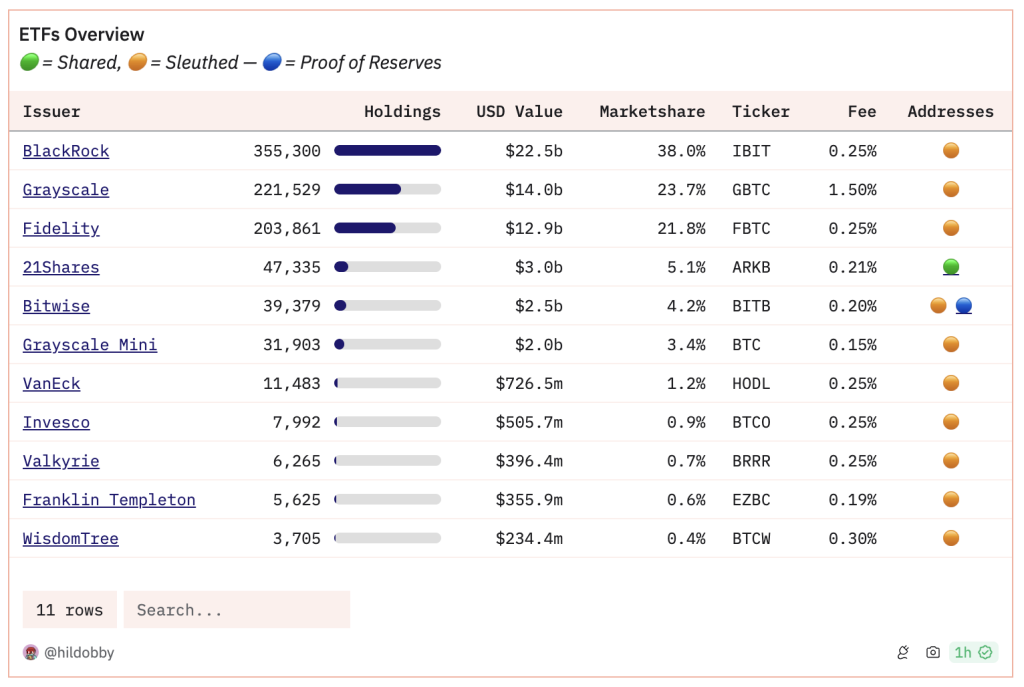Sort table by Fee column header

(862, 112)
